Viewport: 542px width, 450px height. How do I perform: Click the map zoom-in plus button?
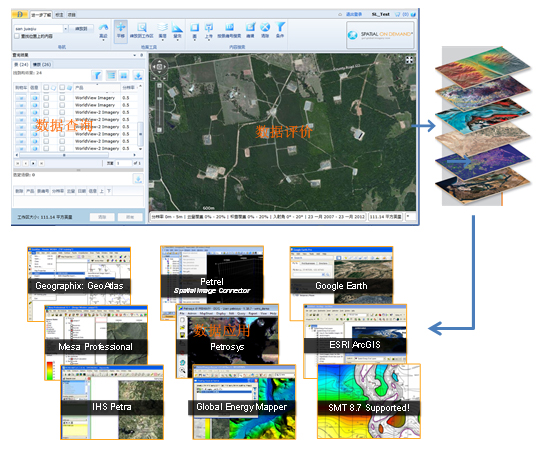coord(159,85)
